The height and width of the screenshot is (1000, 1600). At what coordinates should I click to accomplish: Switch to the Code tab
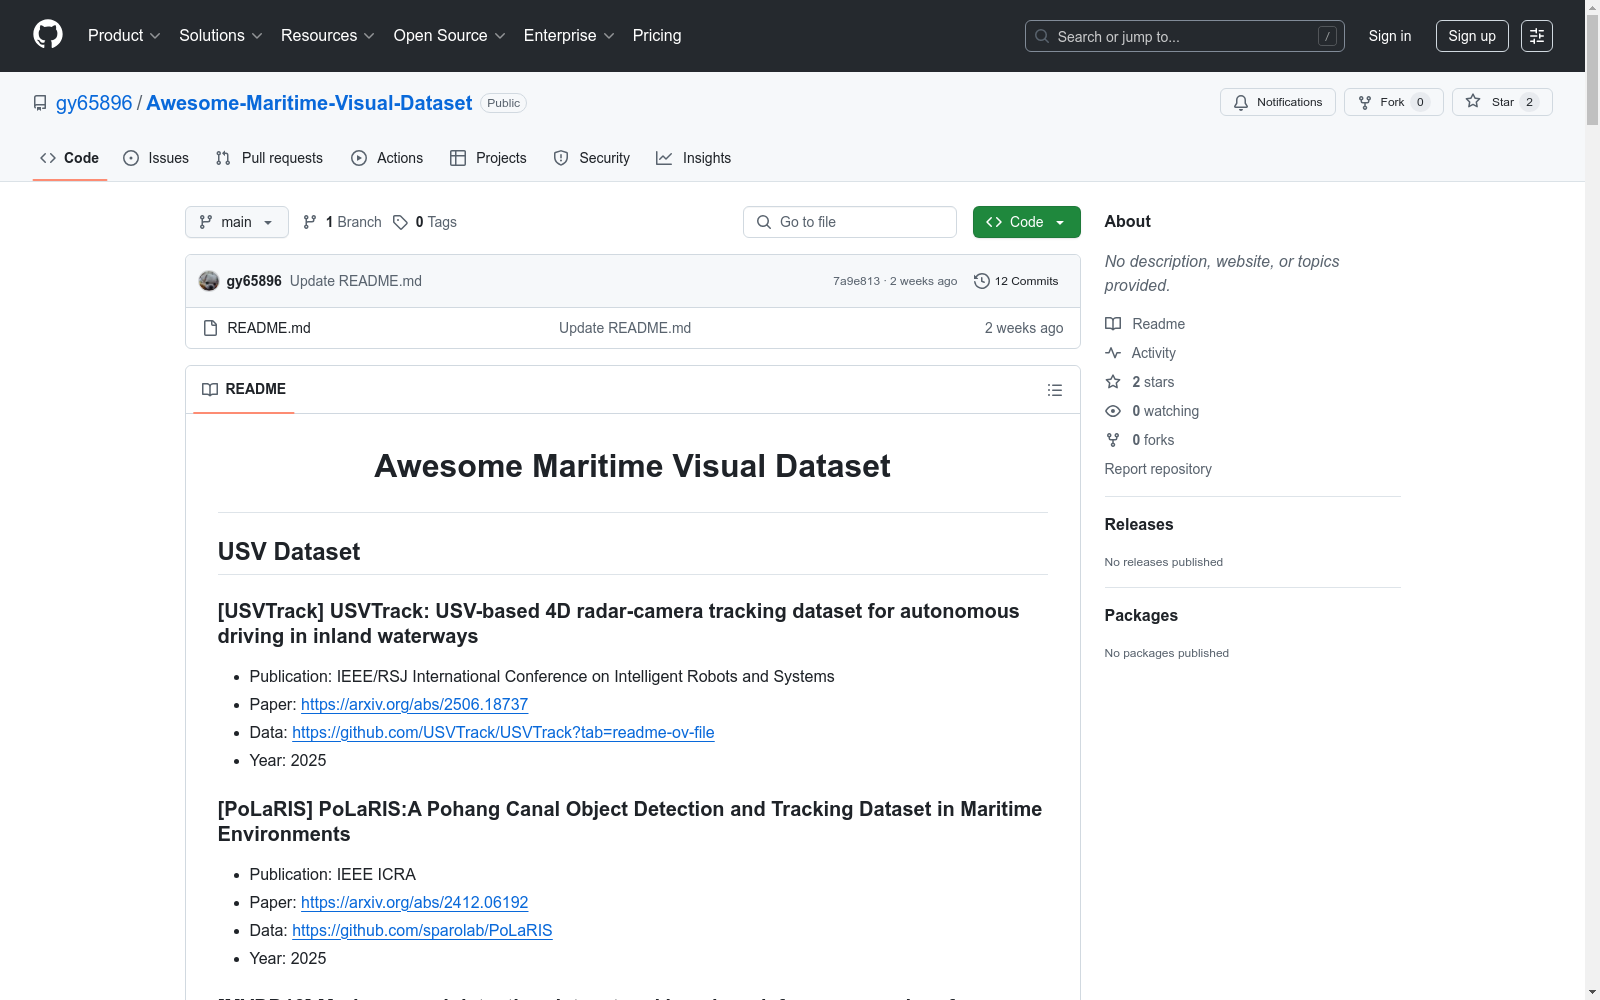pyautogui.click(x=70, y=158)
